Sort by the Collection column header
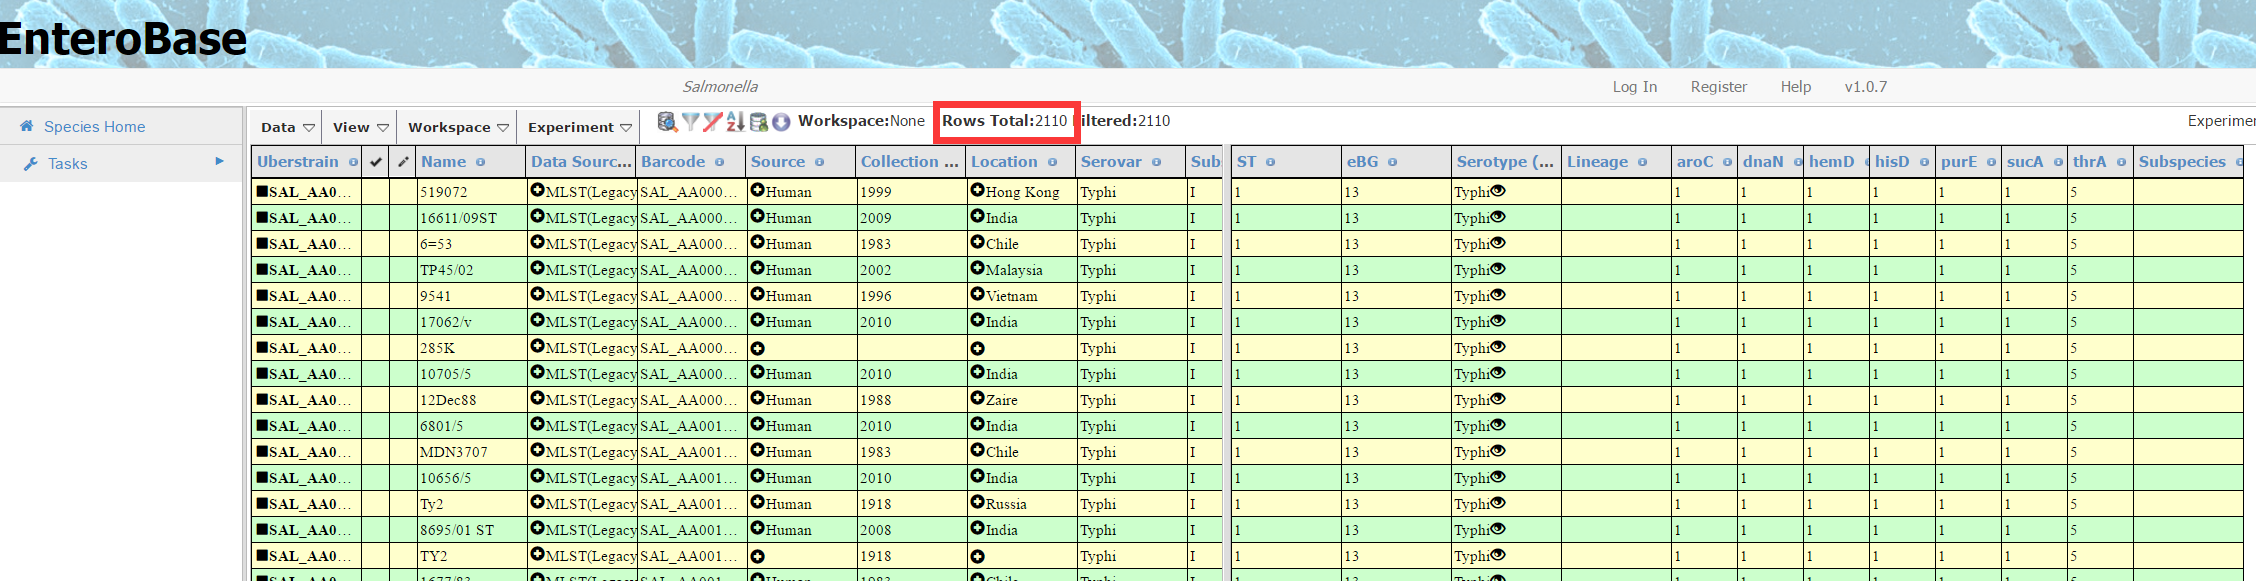2256x581 pixels. [909, 162]
